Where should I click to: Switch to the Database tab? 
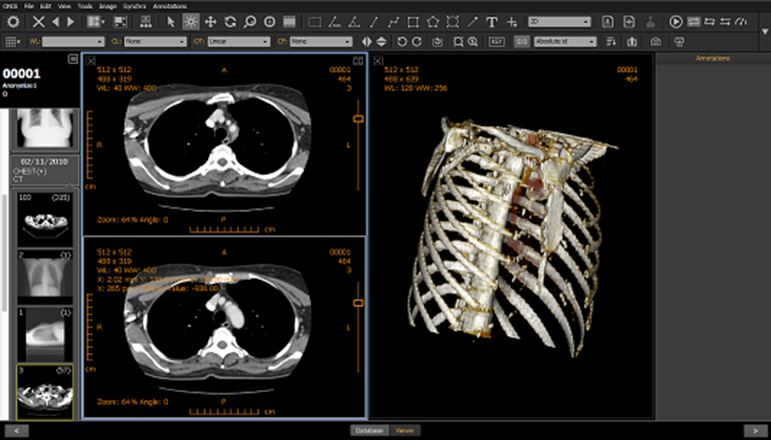[370, 431]
